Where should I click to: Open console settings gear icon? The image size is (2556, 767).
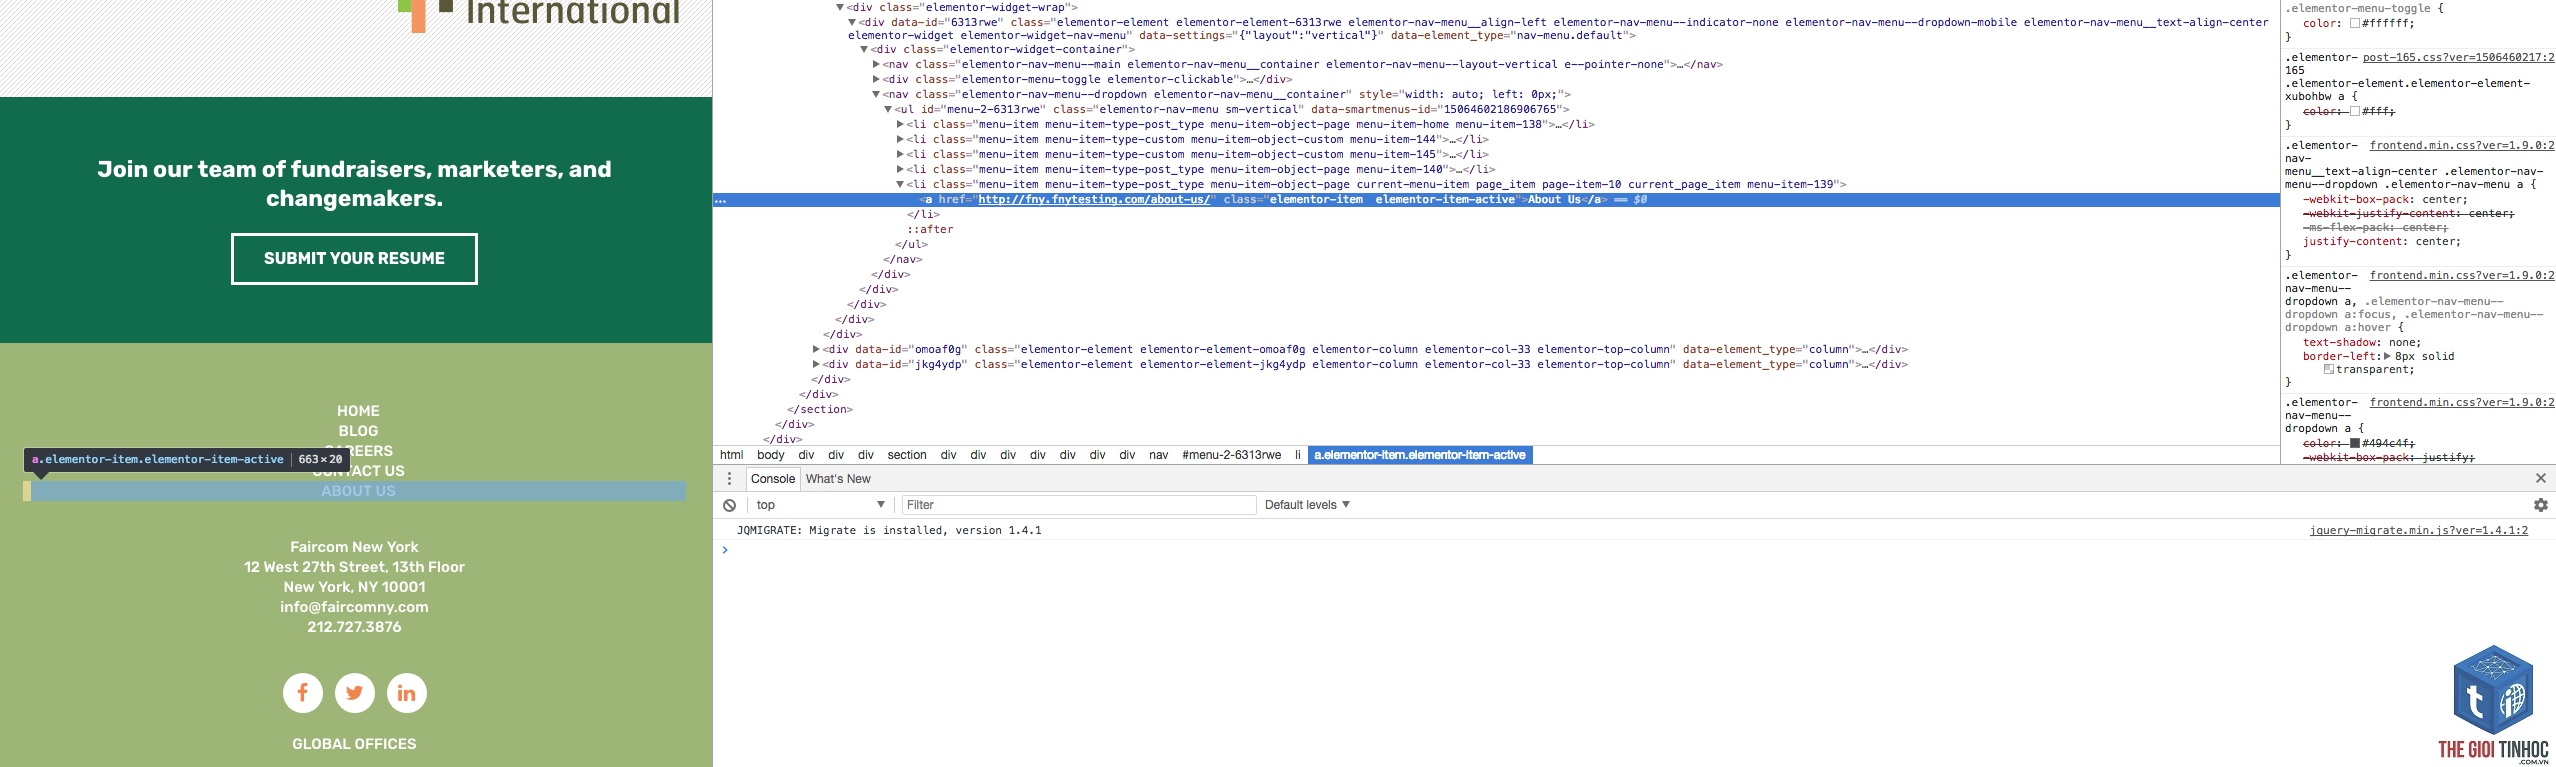pos(2541,505)
